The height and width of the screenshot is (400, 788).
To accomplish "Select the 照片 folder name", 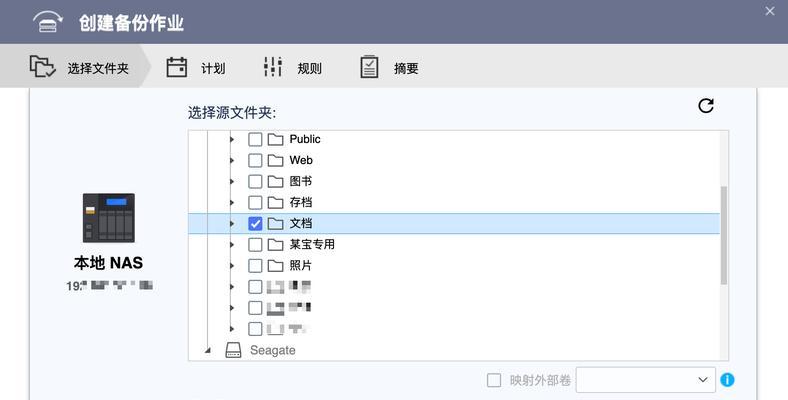I will [301, 266].
